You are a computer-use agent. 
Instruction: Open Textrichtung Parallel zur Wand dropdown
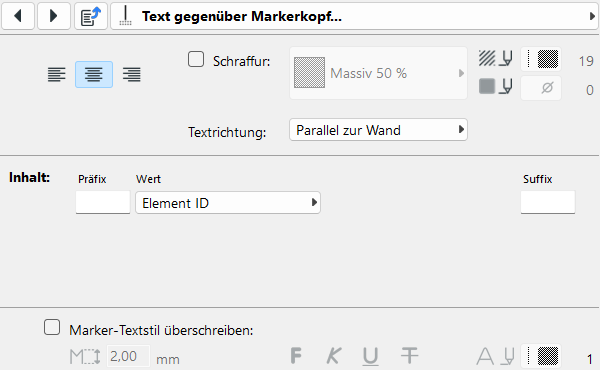pyautogui.click(x=378, y=130)
